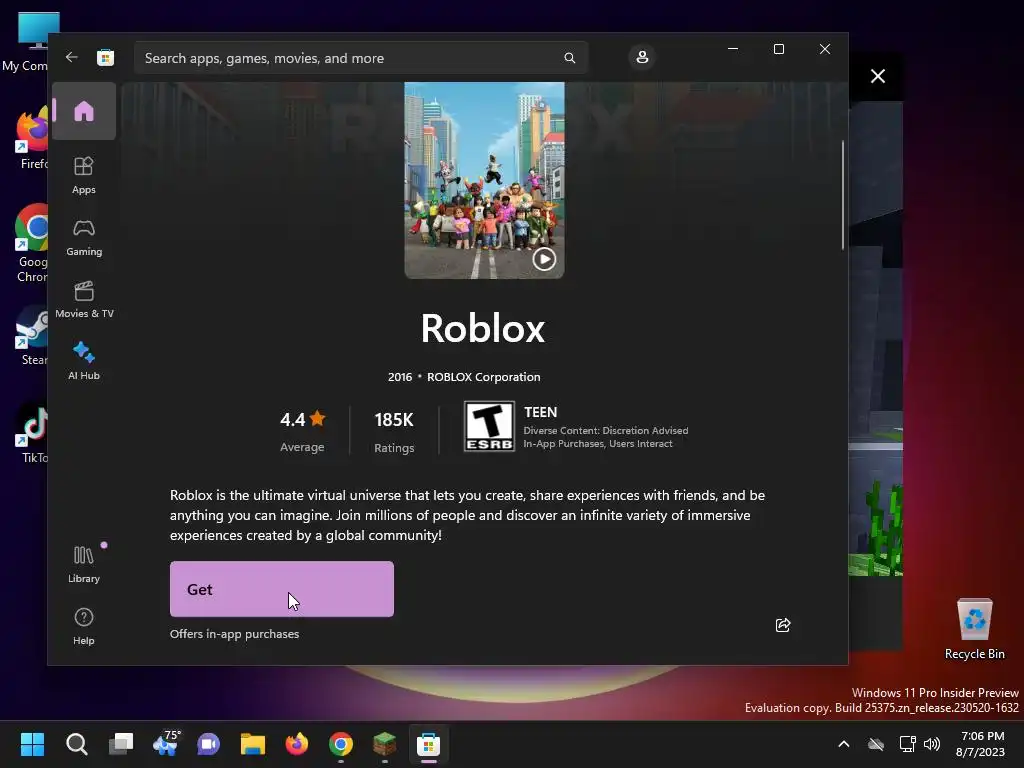Click the Store page vertical scrollbar
The width and height of the screenshot is (1024, 768).
coord(842,195)
